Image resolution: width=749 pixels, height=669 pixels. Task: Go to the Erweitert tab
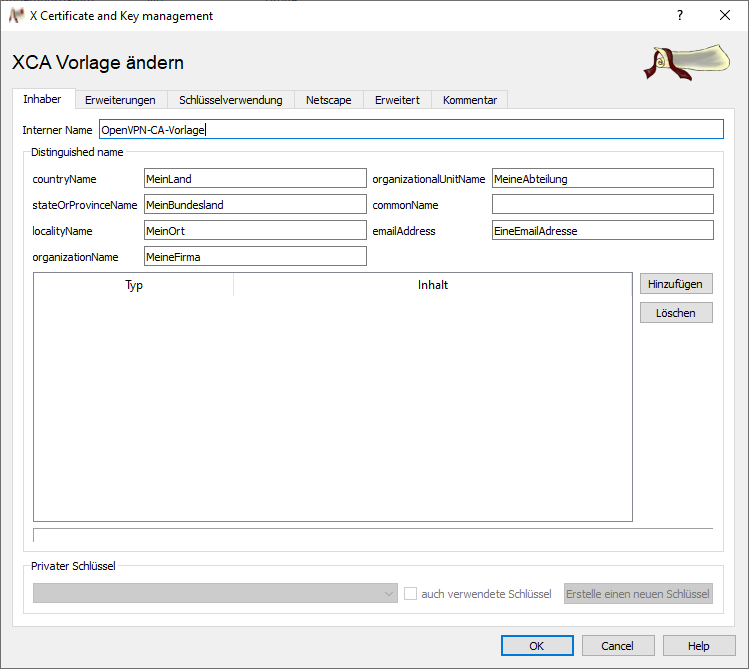[397, 100]
